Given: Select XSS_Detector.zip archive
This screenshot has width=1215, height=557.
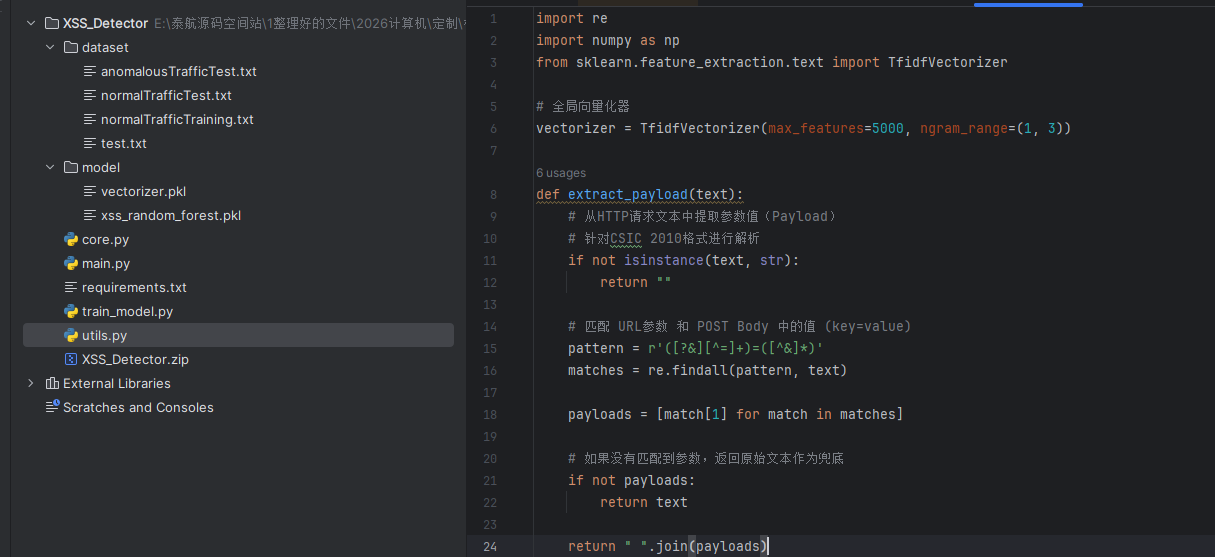Looking at the screenshot, I should [135, 359].
